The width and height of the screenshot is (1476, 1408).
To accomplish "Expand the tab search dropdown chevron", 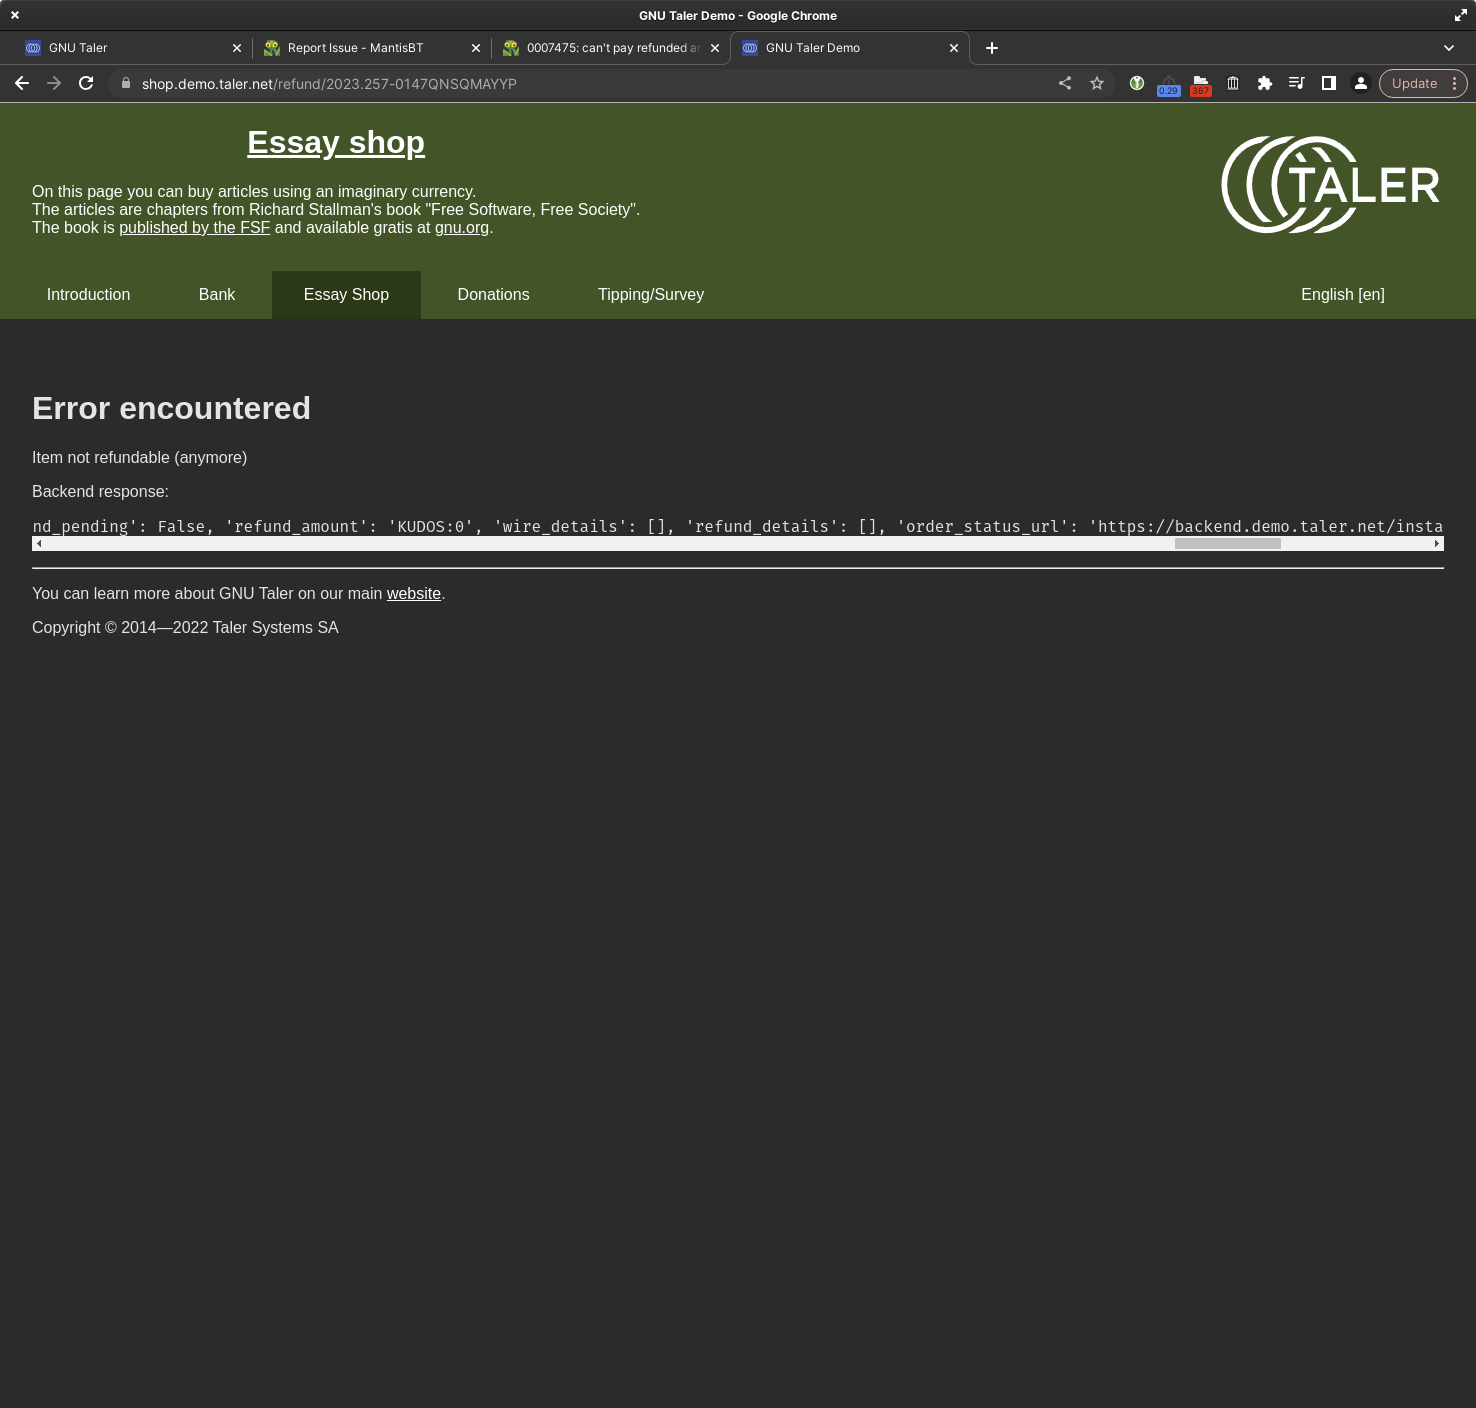I will coord(1449,48).
